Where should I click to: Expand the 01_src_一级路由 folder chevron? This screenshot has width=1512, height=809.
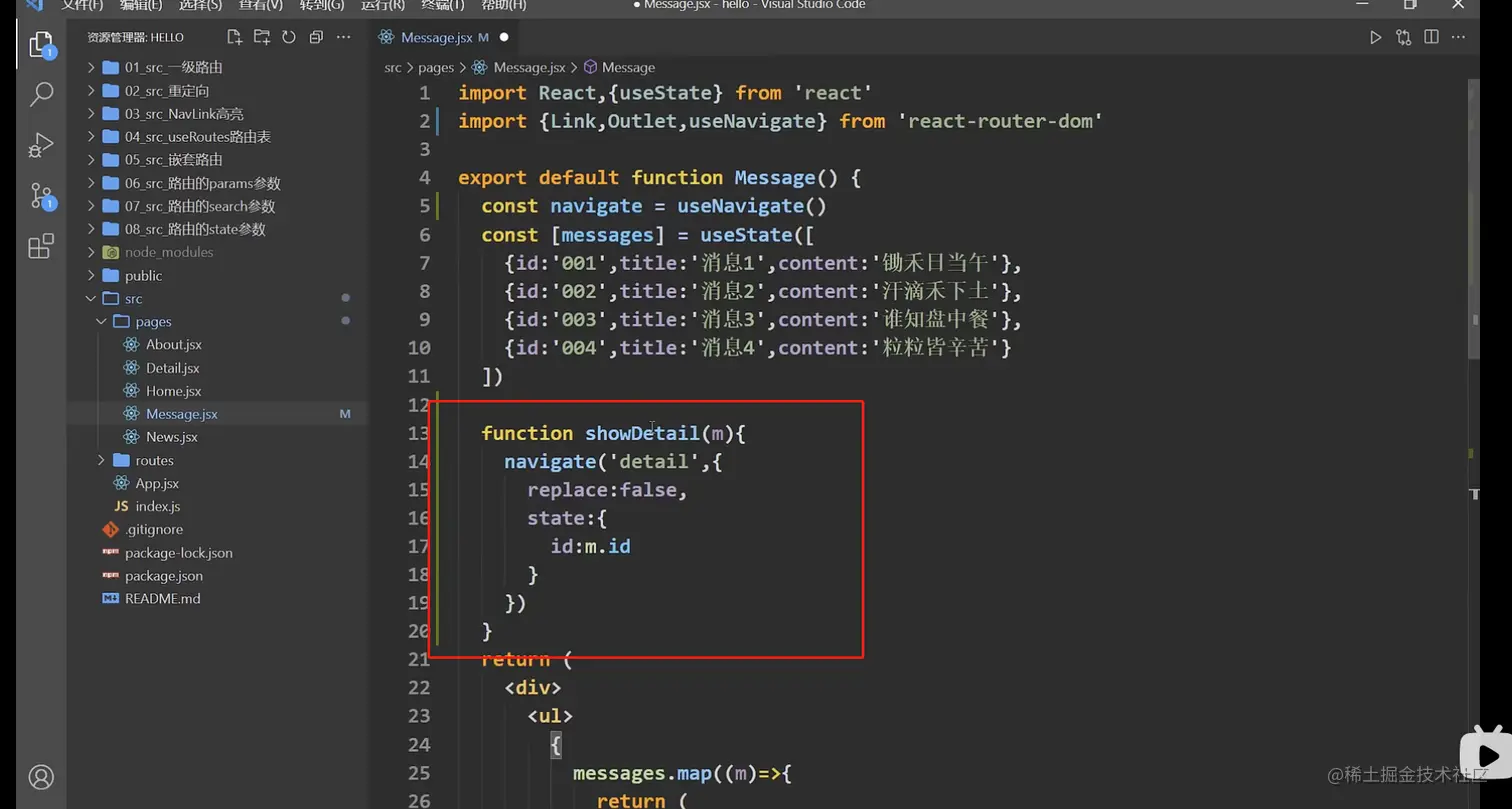pyautogui.click(x=91, y=67)
